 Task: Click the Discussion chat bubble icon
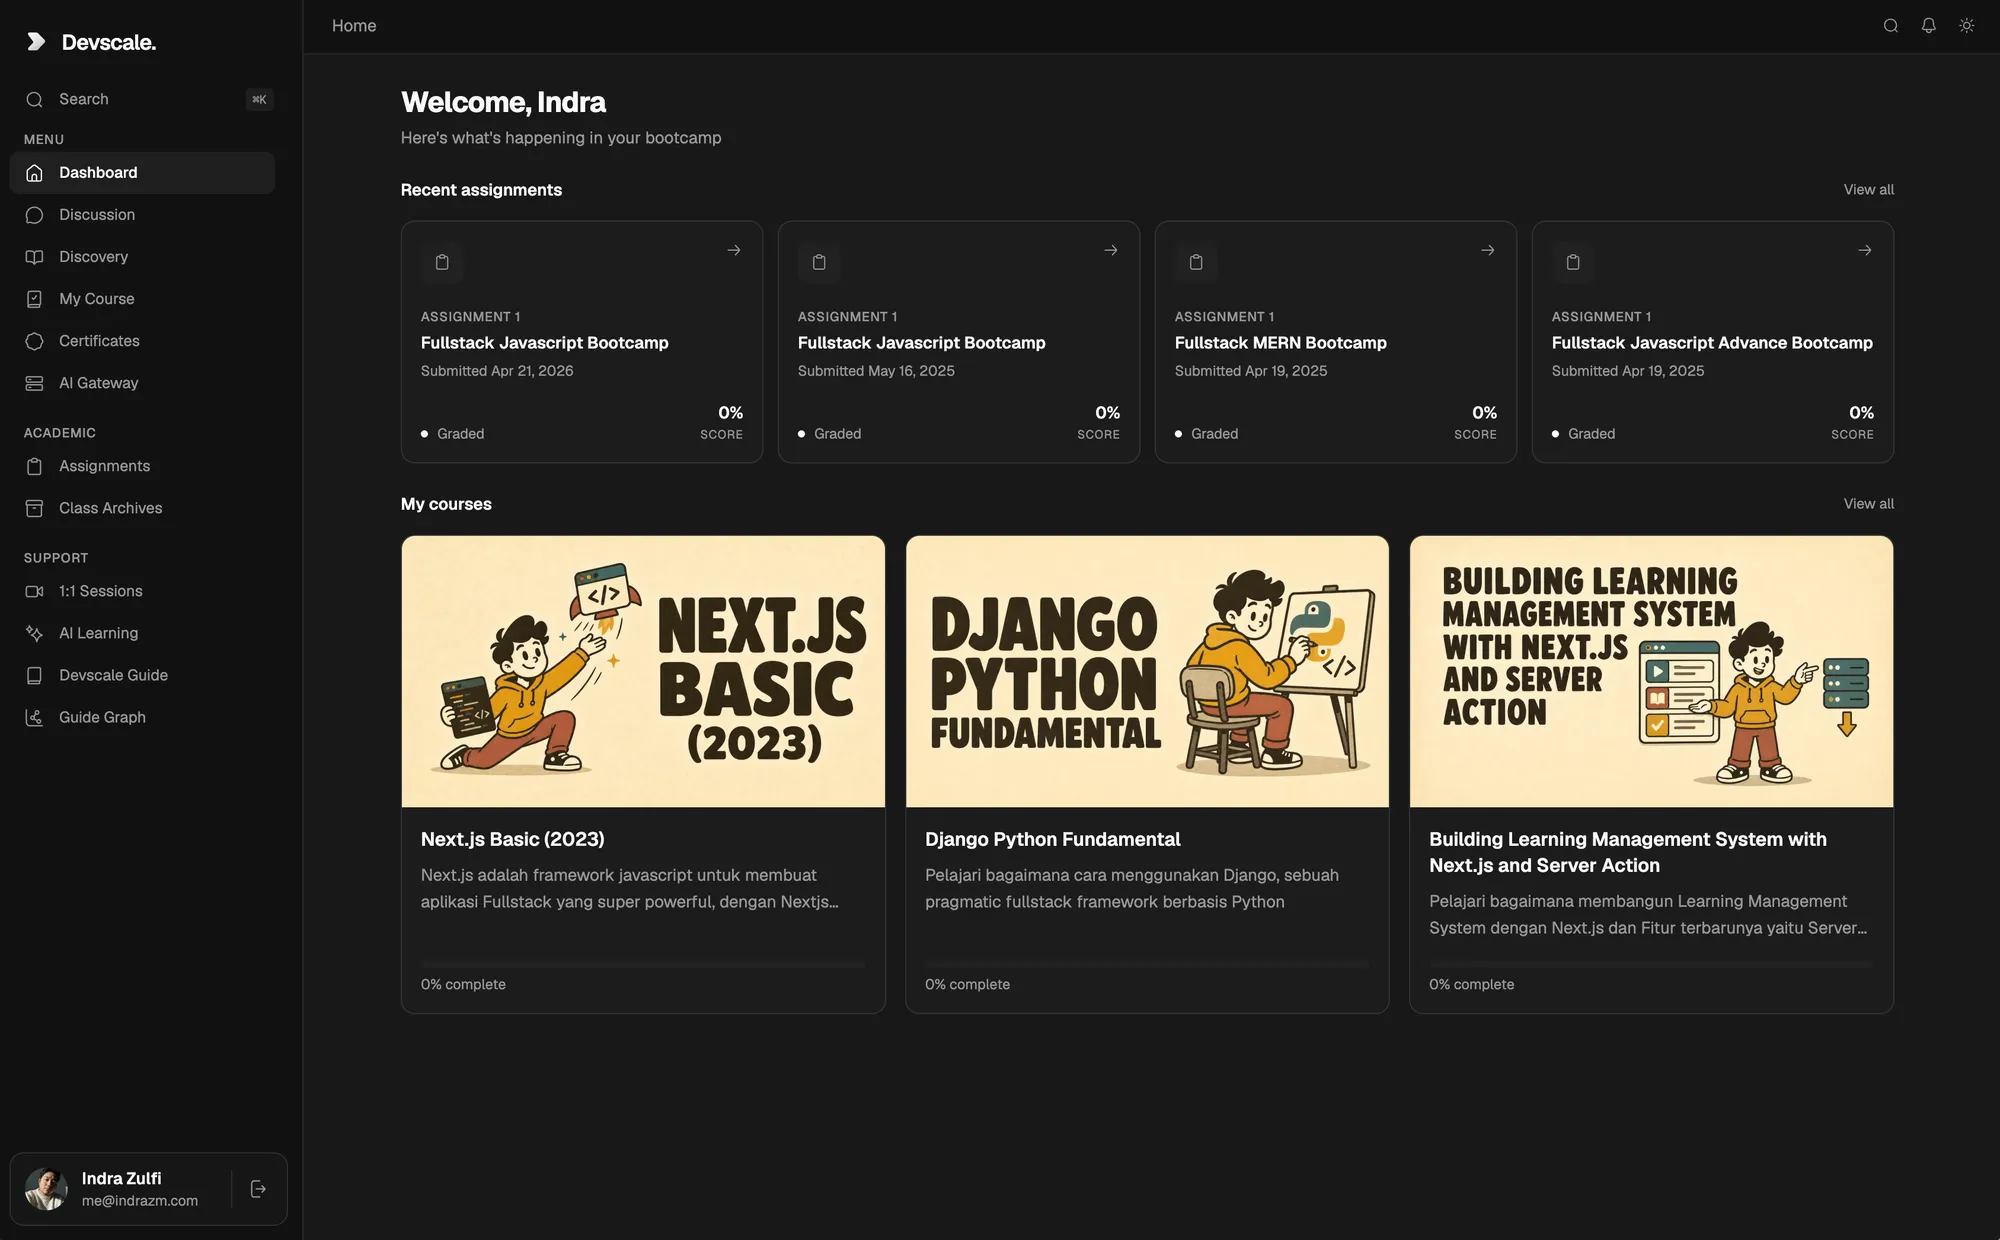[34, 215]
